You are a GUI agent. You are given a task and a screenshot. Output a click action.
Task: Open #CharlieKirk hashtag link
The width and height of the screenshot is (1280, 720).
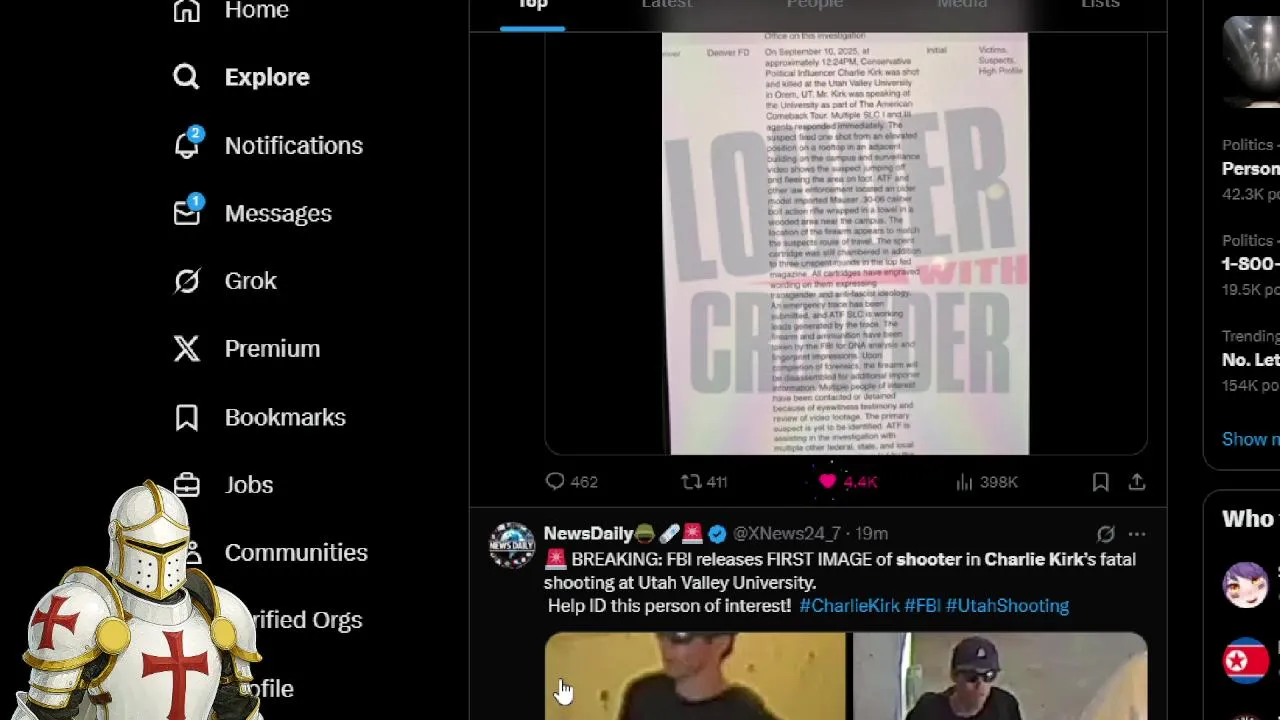[x=850, y=606]
